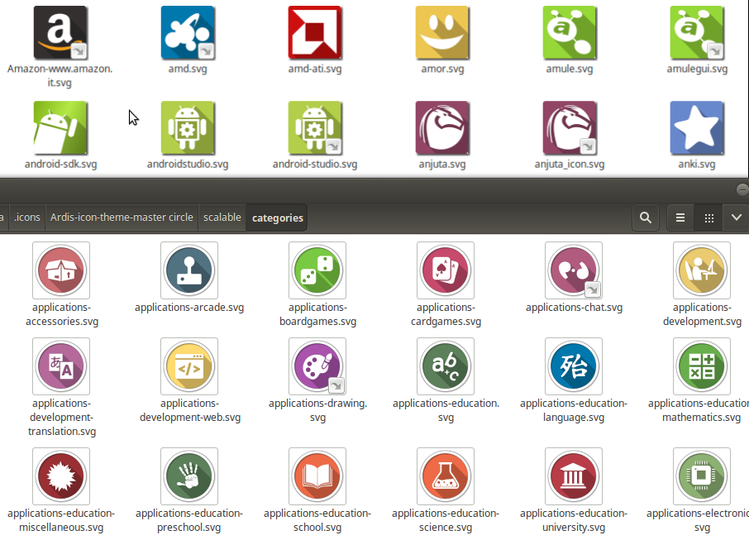Image resolution: width=749 pixels, height=540 pixels.
Task: Select applications-development-web.svg code icon
Action: click(x=189, y=366)
